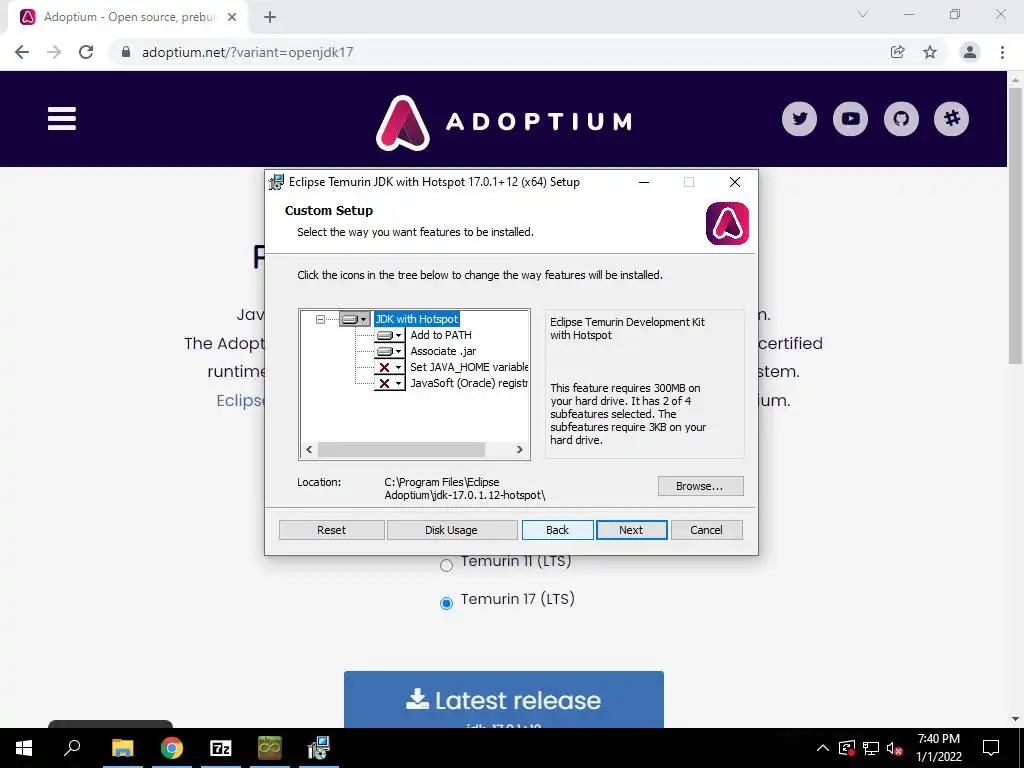Click Browse to change install location
Screen dimensions: 1024x768
coord(700,486)
